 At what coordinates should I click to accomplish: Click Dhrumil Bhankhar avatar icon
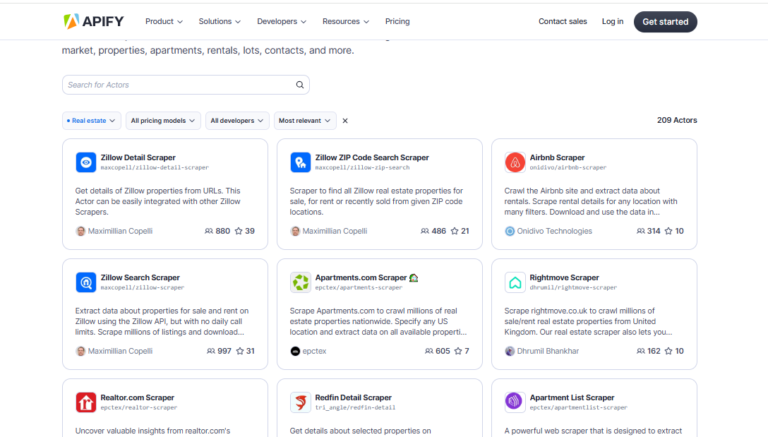point(510,351)
